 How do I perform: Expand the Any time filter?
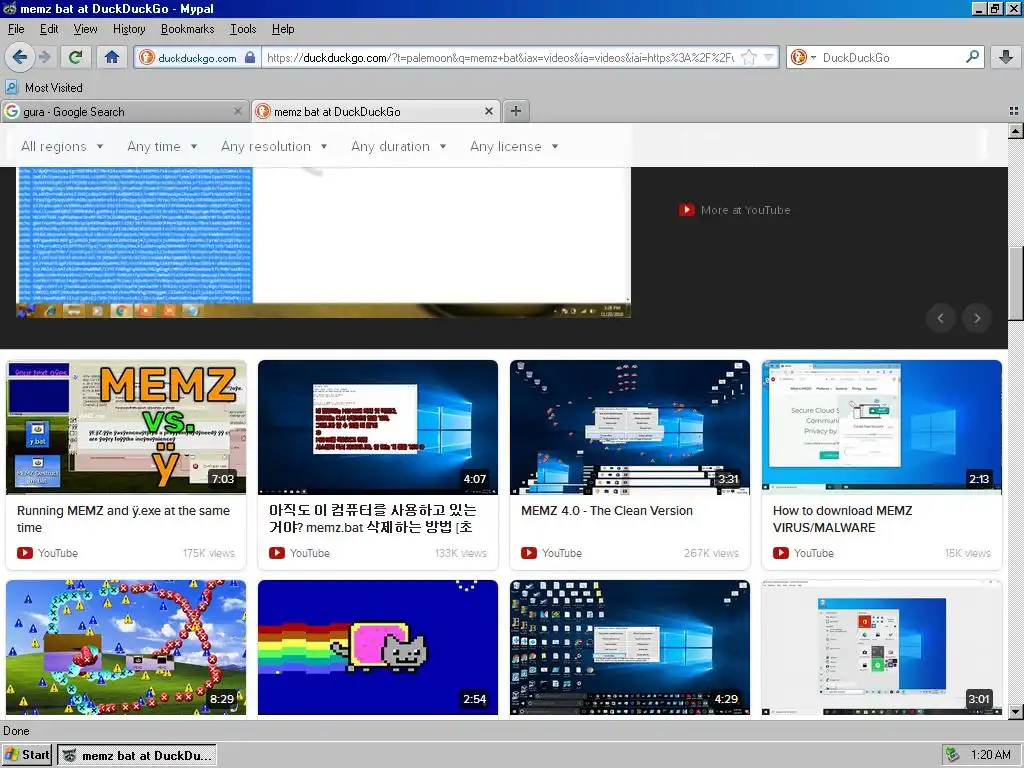[162, 146]
